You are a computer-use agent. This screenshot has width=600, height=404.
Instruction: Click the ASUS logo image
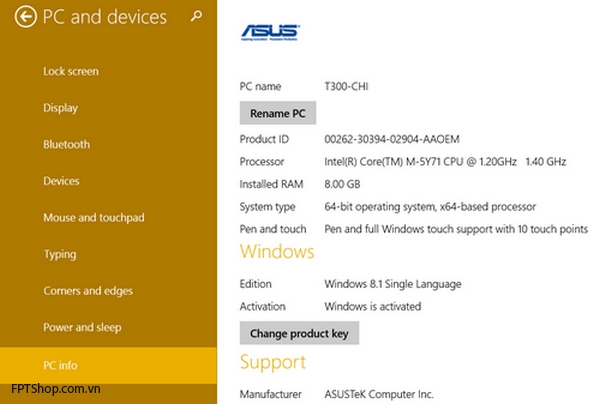pos(270,33)
